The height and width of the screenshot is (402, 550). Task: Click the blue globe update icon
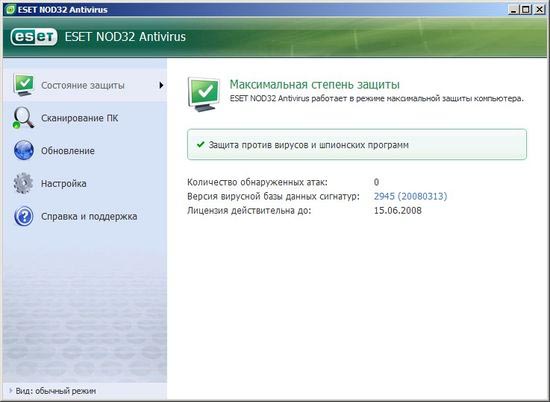pos(24,150)
